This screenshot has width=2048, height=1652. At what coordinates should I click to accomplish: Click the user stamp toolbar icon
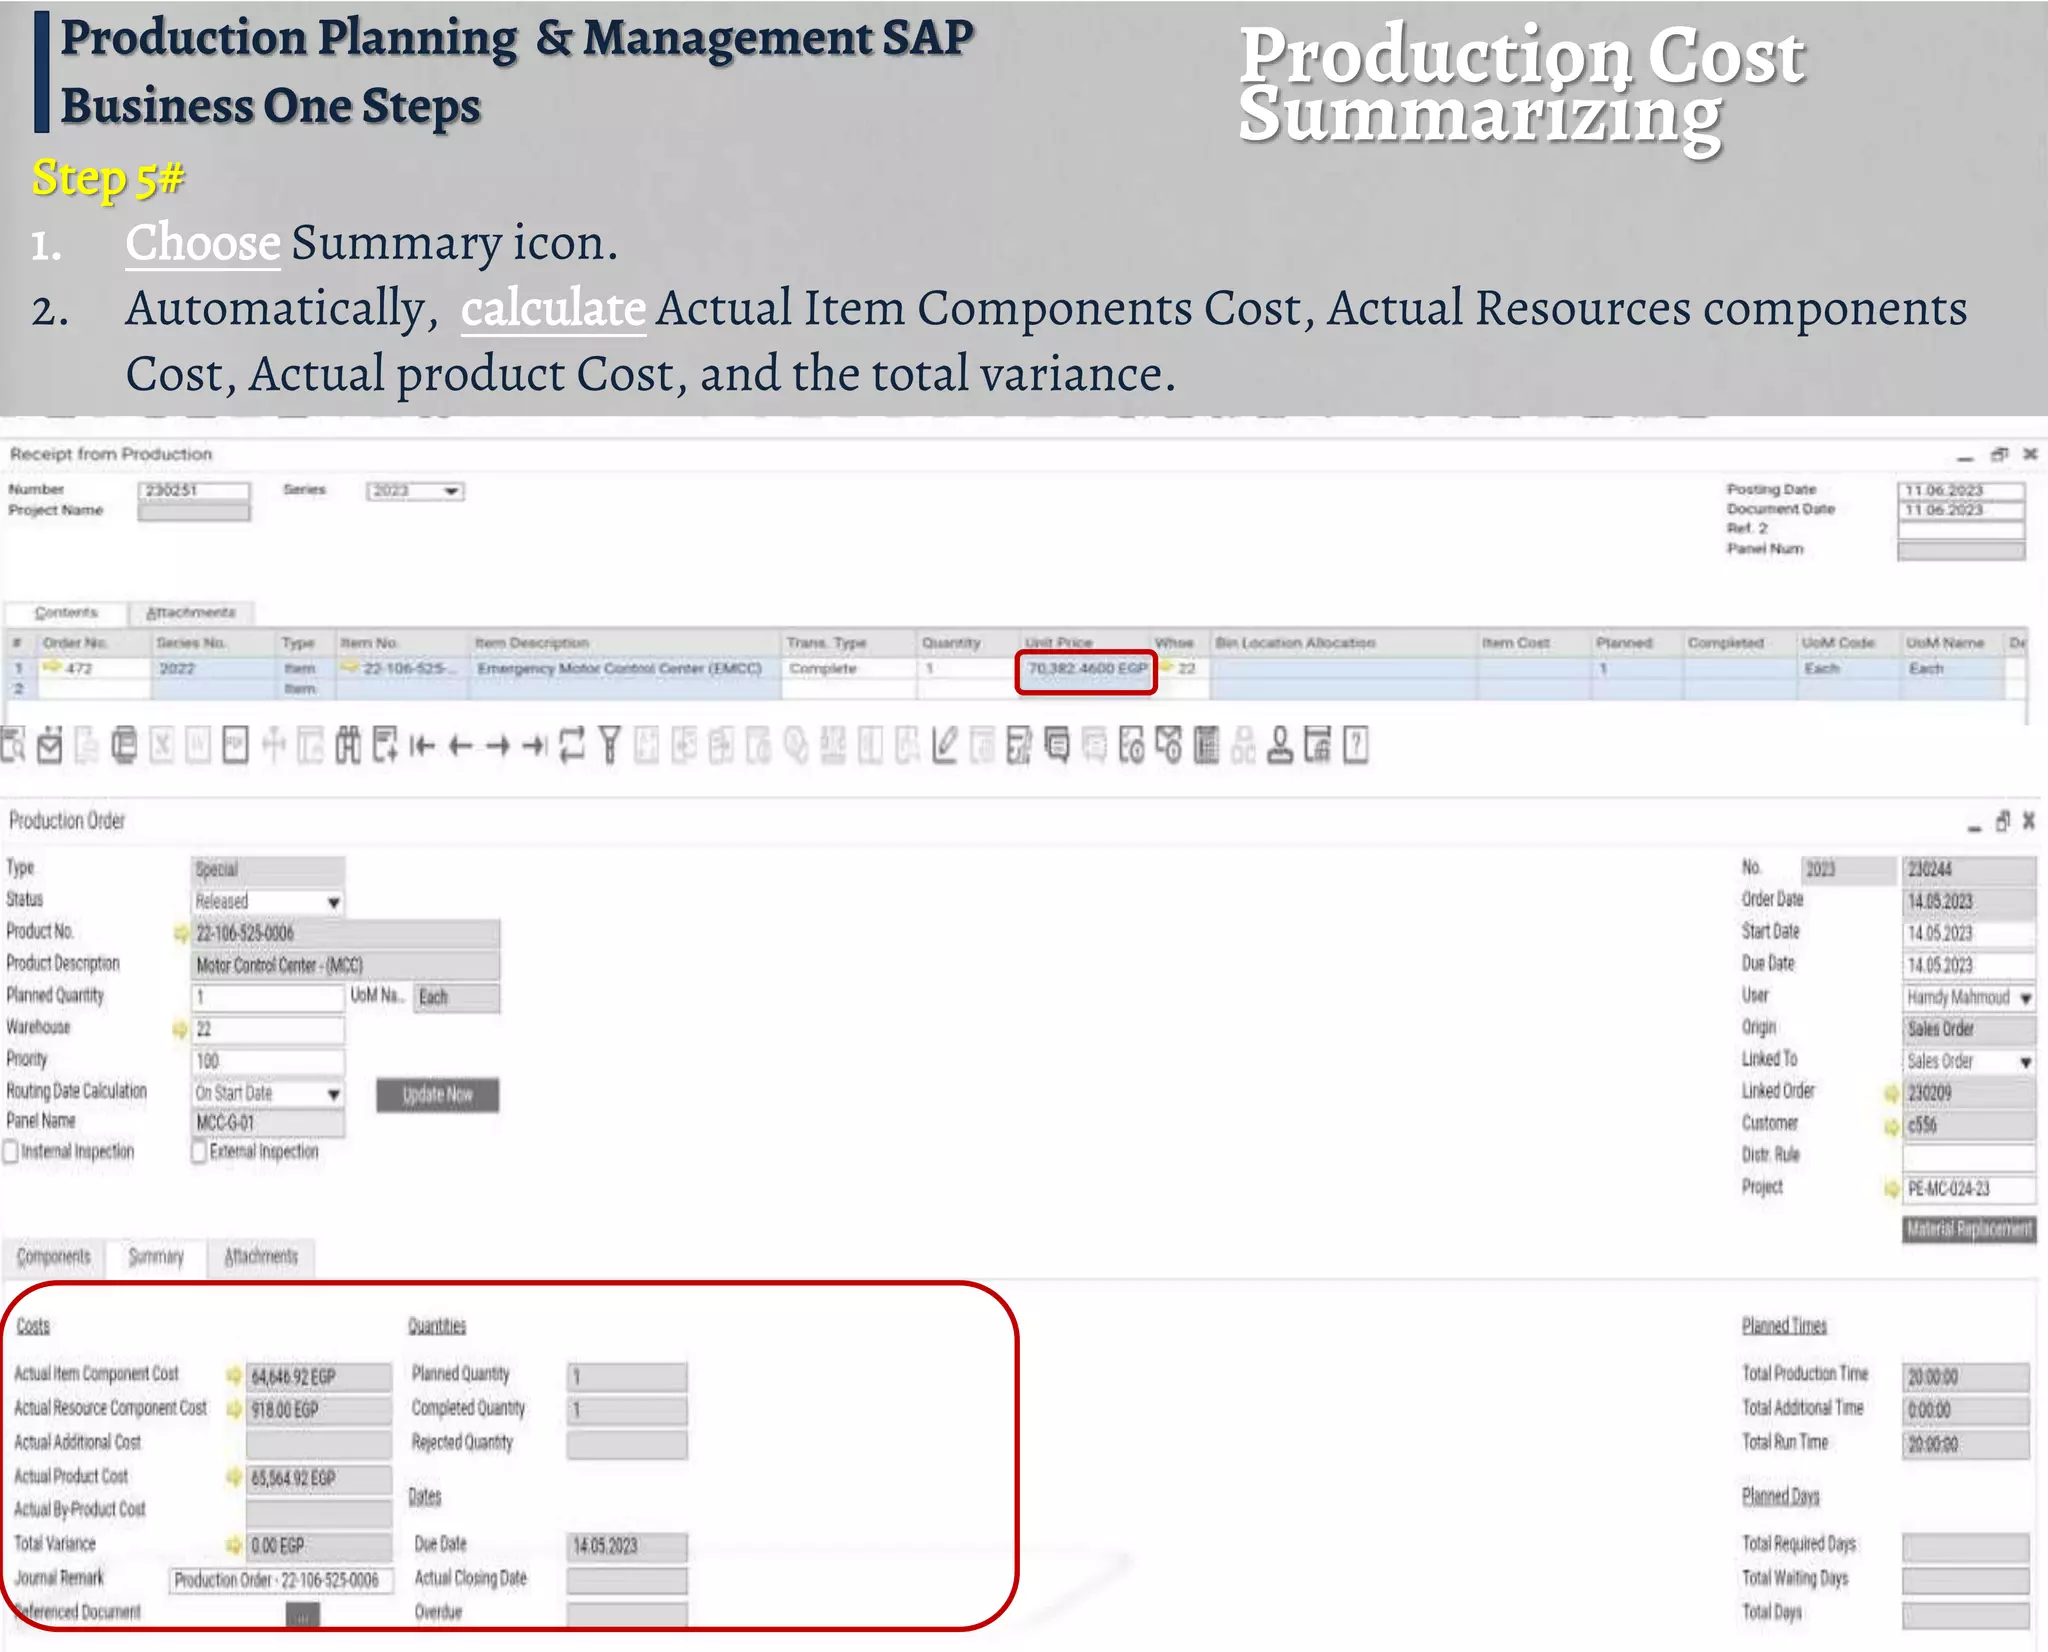pos(1280,746)
